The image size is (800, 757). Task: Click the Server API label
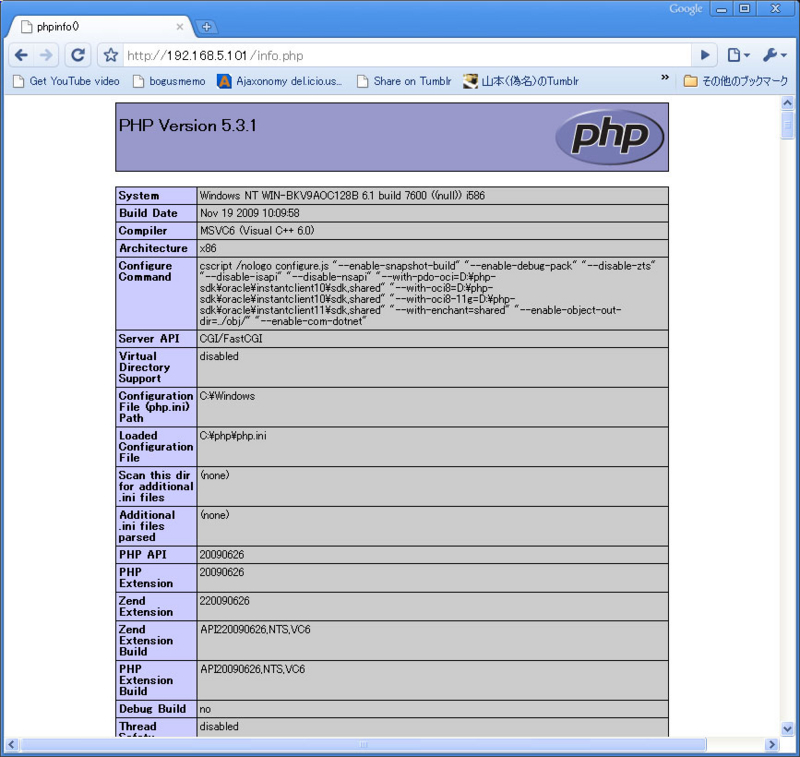coord(149,339)
